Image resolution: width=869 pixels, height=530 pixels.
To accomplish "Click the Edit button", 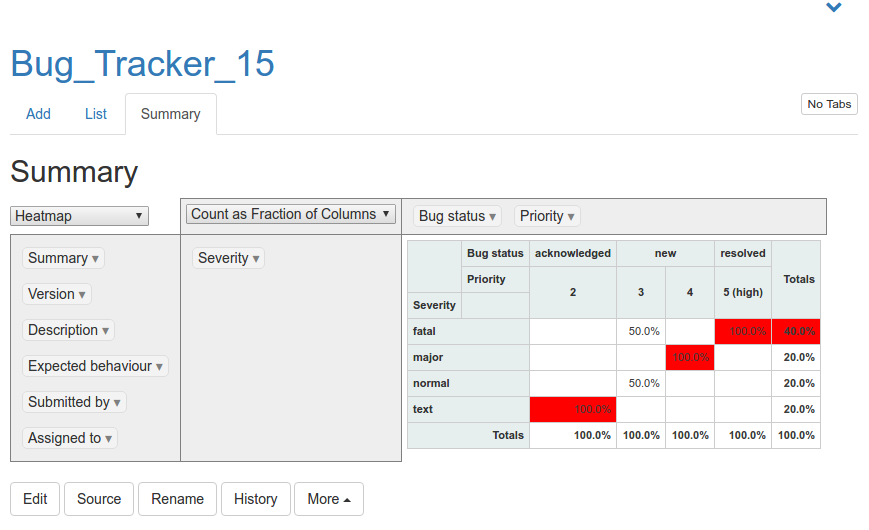I will tap(35, 499).
